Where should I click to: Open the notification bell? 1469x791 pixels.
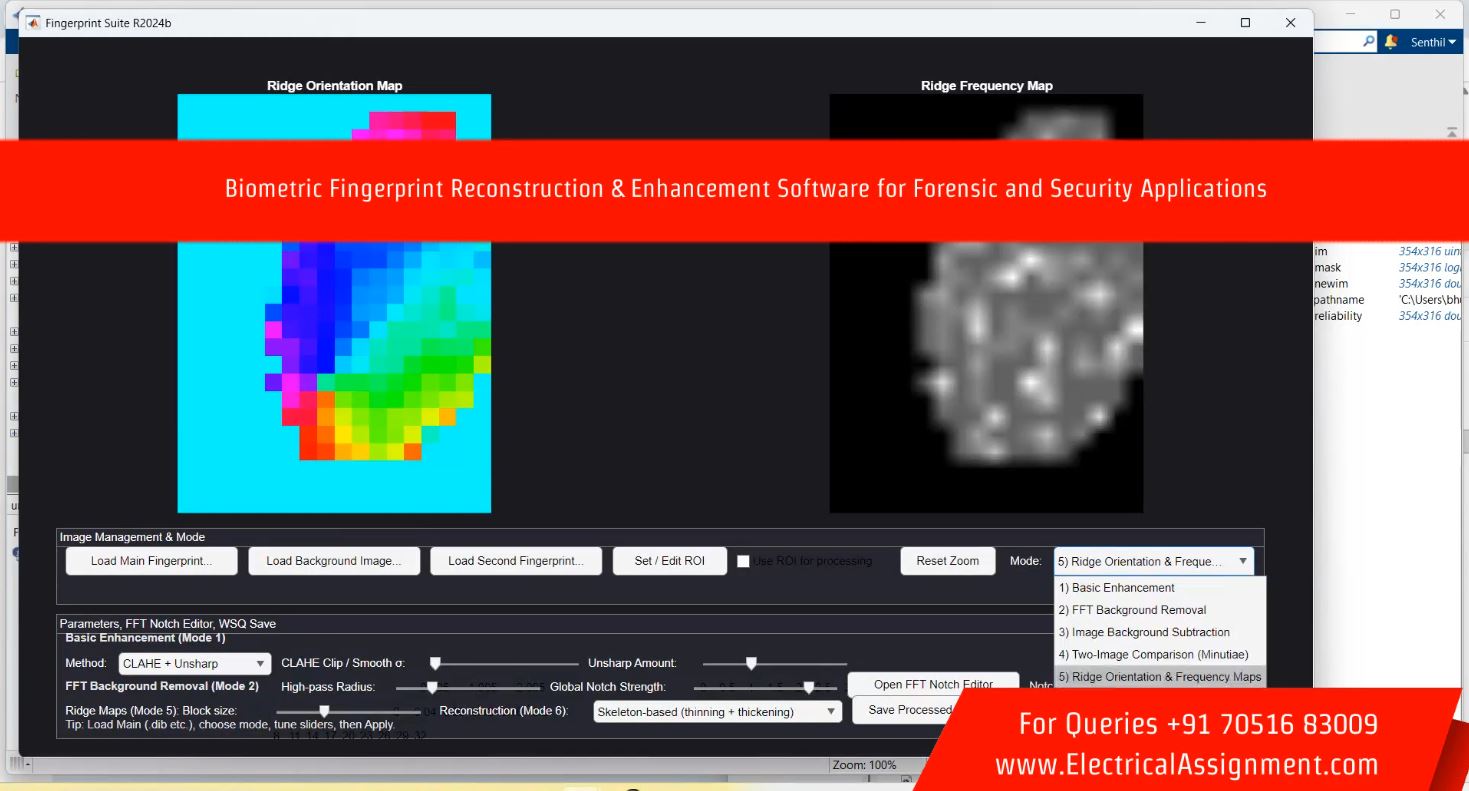point(1390,42)
